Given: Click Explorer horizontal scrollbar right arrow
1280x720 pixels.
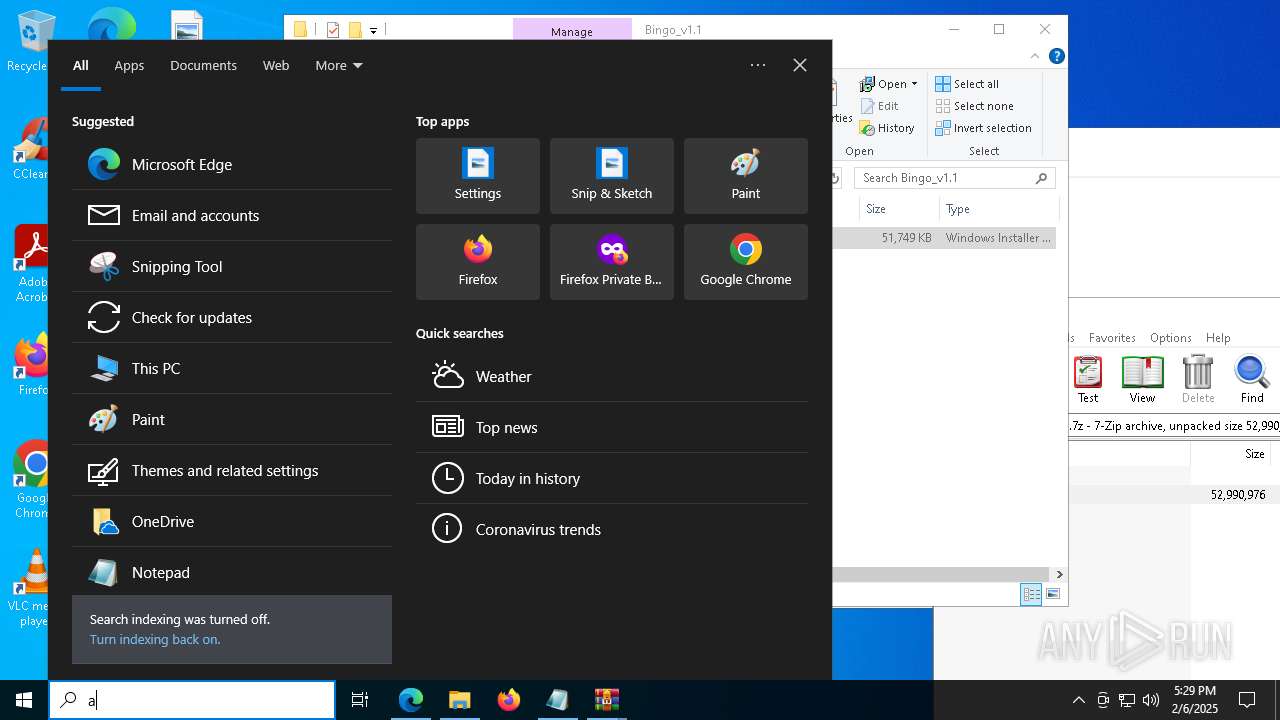Looking at the screenshot, I should point(1059,574).
